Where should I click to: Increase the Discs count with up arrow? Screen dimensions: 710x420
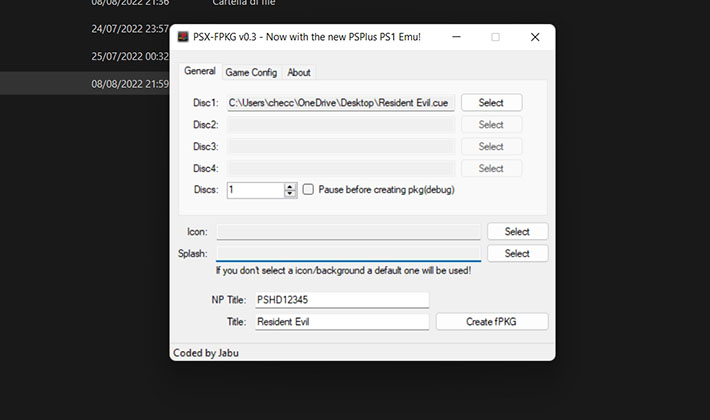click(x=290, y=186)
